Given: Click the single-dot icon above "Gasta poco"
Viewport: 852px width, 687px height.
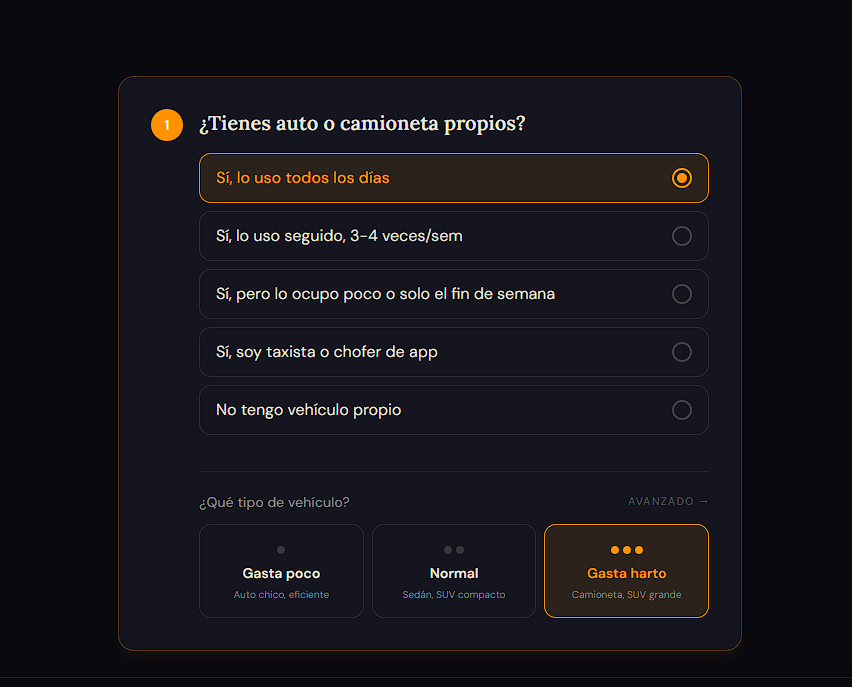Looking at the screenshot, I should (x=281, y=550).
